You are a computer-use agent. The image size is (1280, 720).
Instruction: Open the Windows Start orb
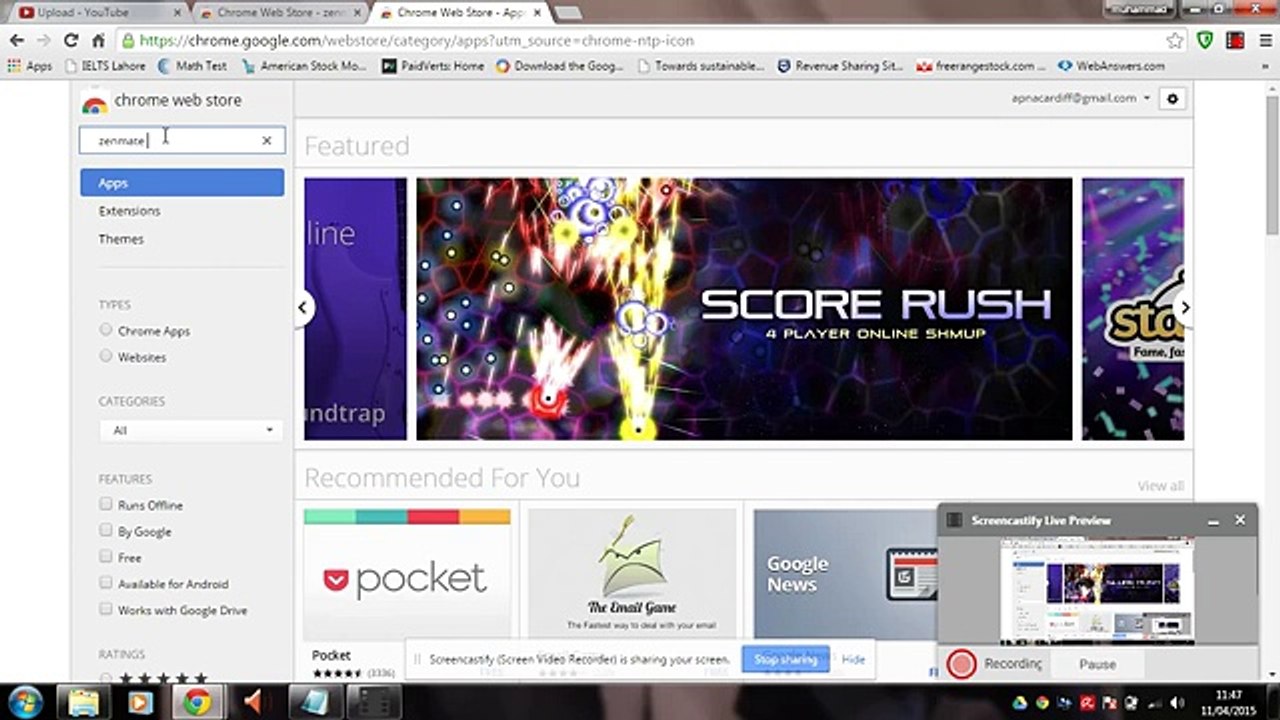click(27, 702)
